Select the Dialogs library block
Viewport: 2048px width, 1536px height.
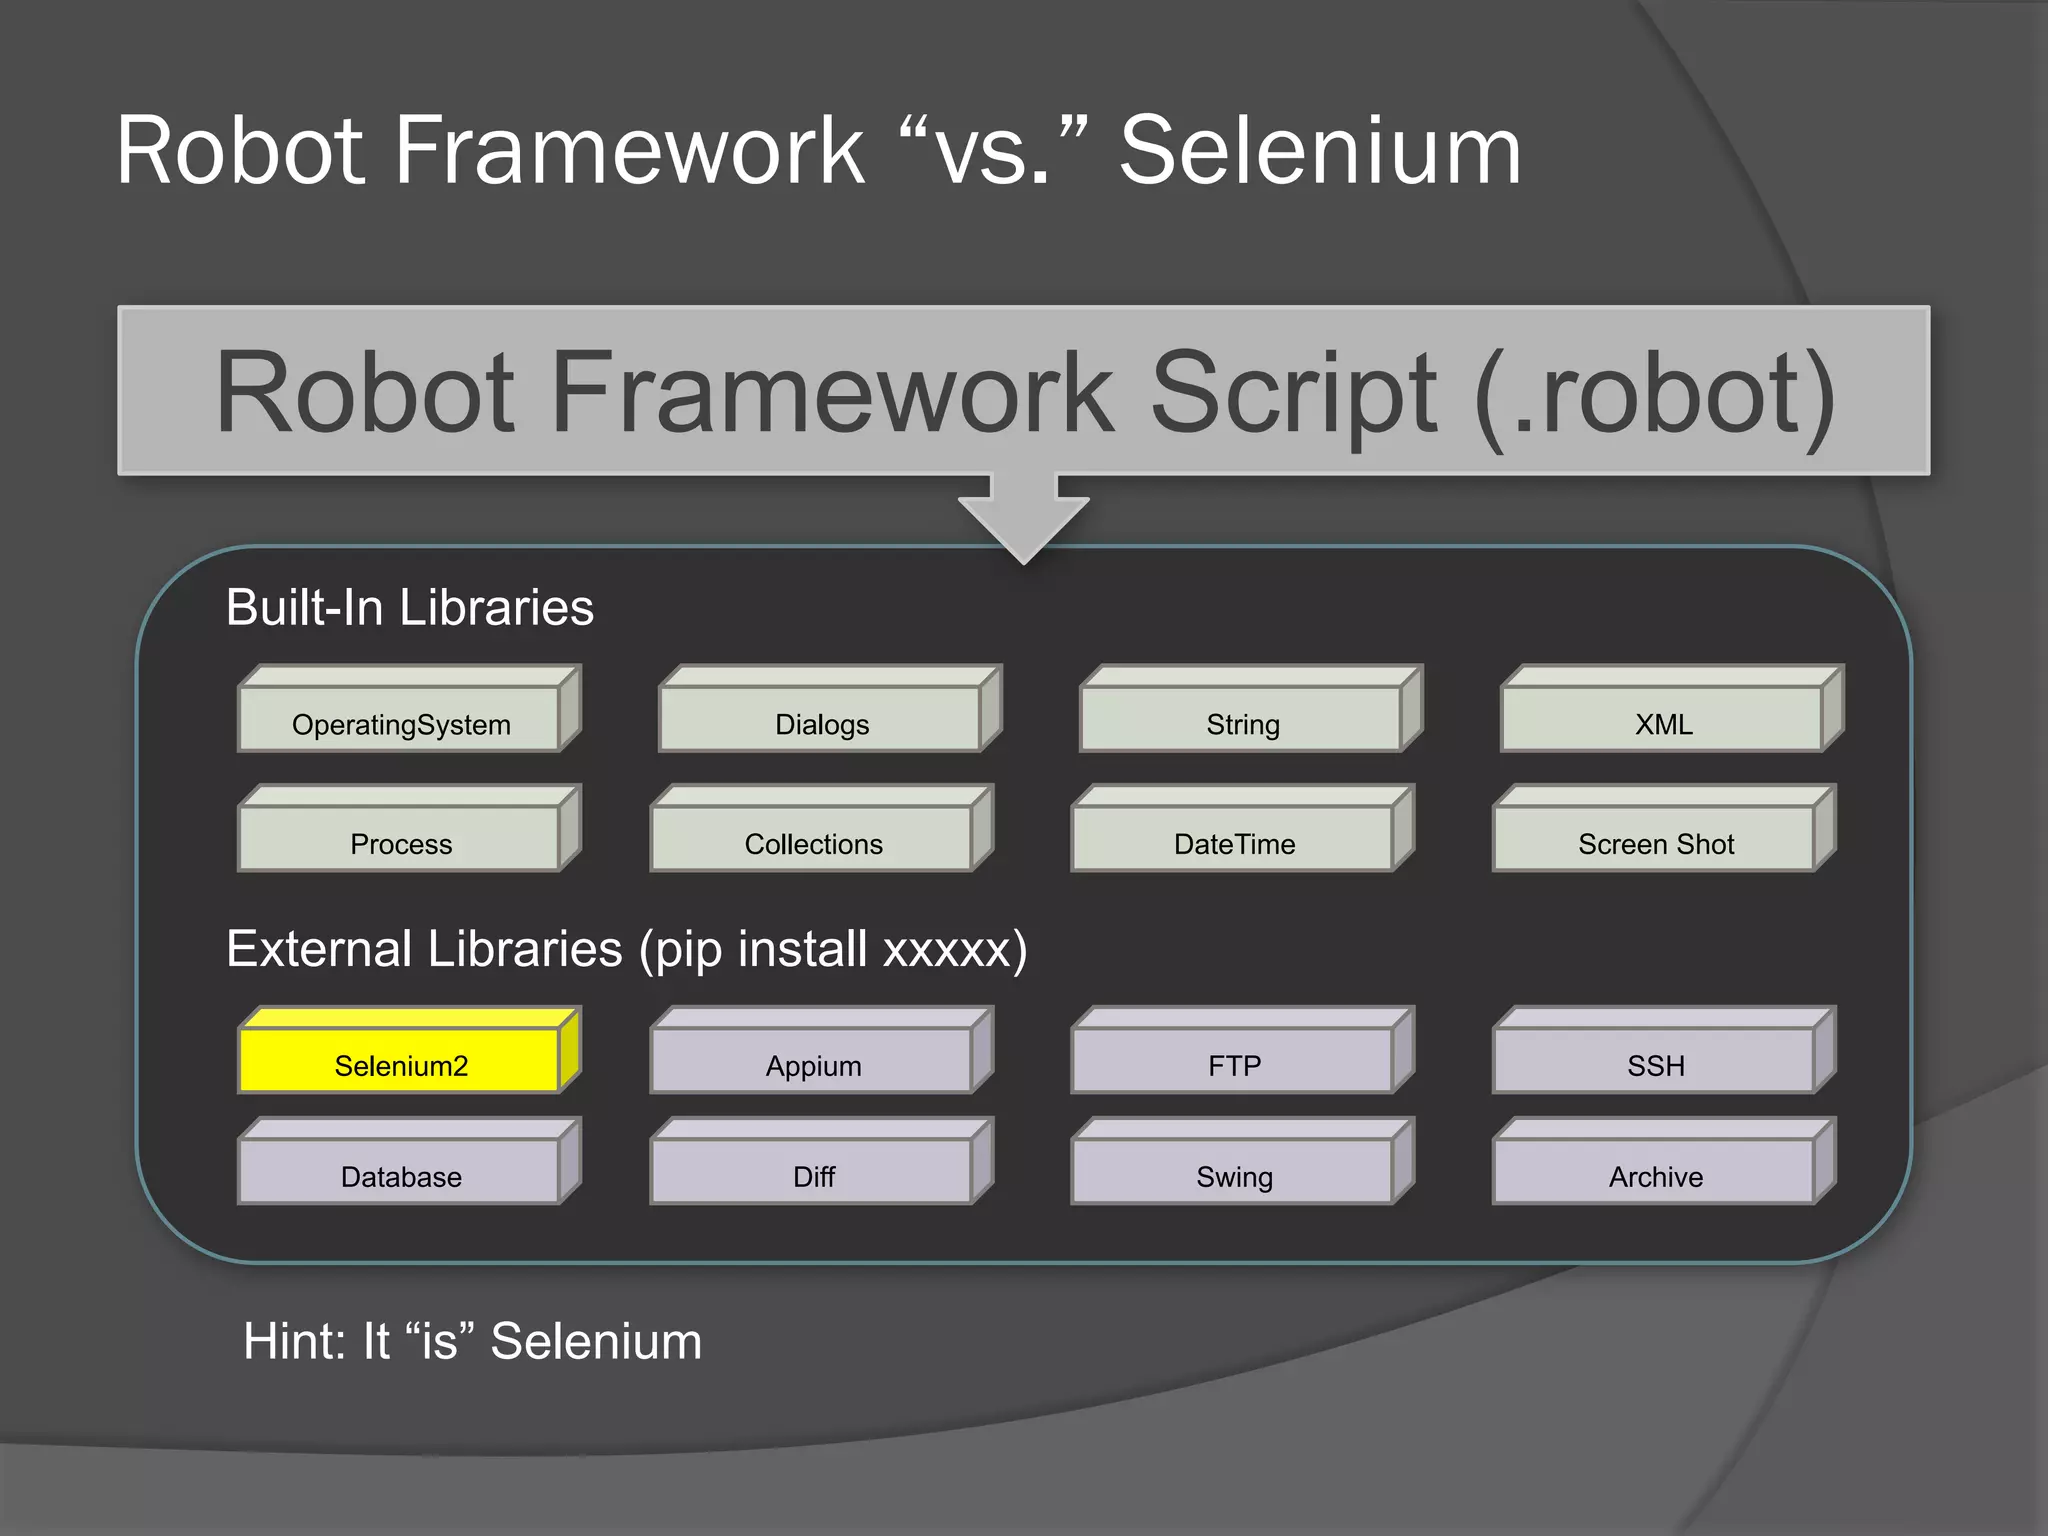click(822, 722)
